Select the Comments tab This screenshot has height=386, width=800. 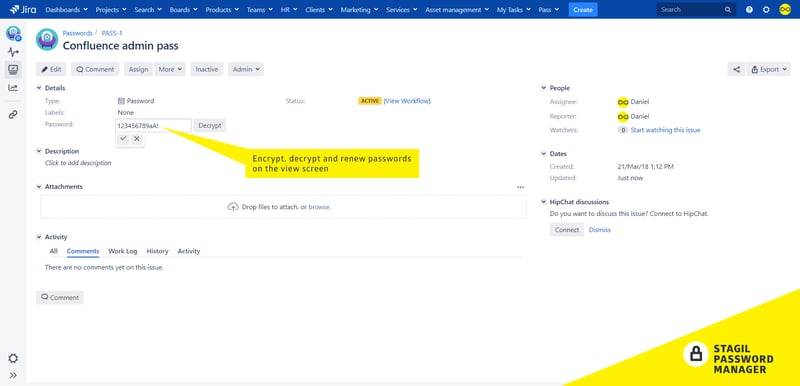pos(83,251)
